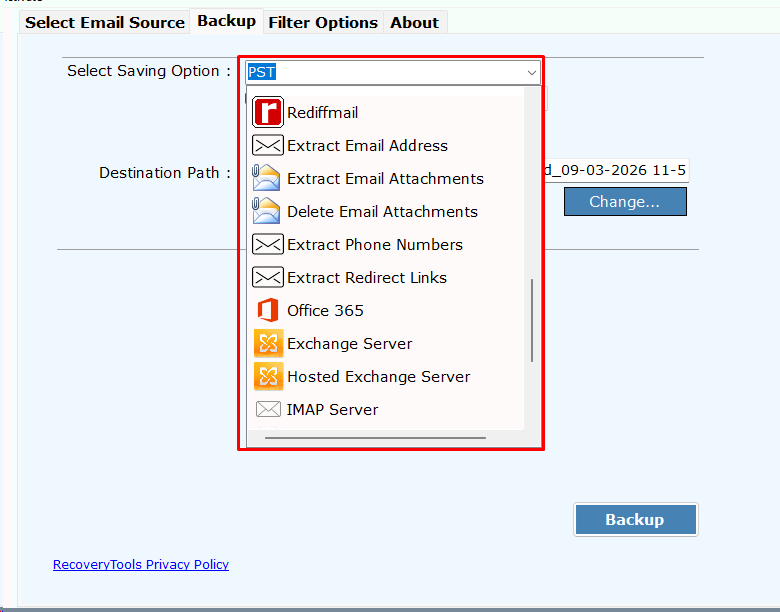This screenshot has width=780, height=612.
Task: Click the dropdown list horizontal scrollbar
Action: pos(376,438)
